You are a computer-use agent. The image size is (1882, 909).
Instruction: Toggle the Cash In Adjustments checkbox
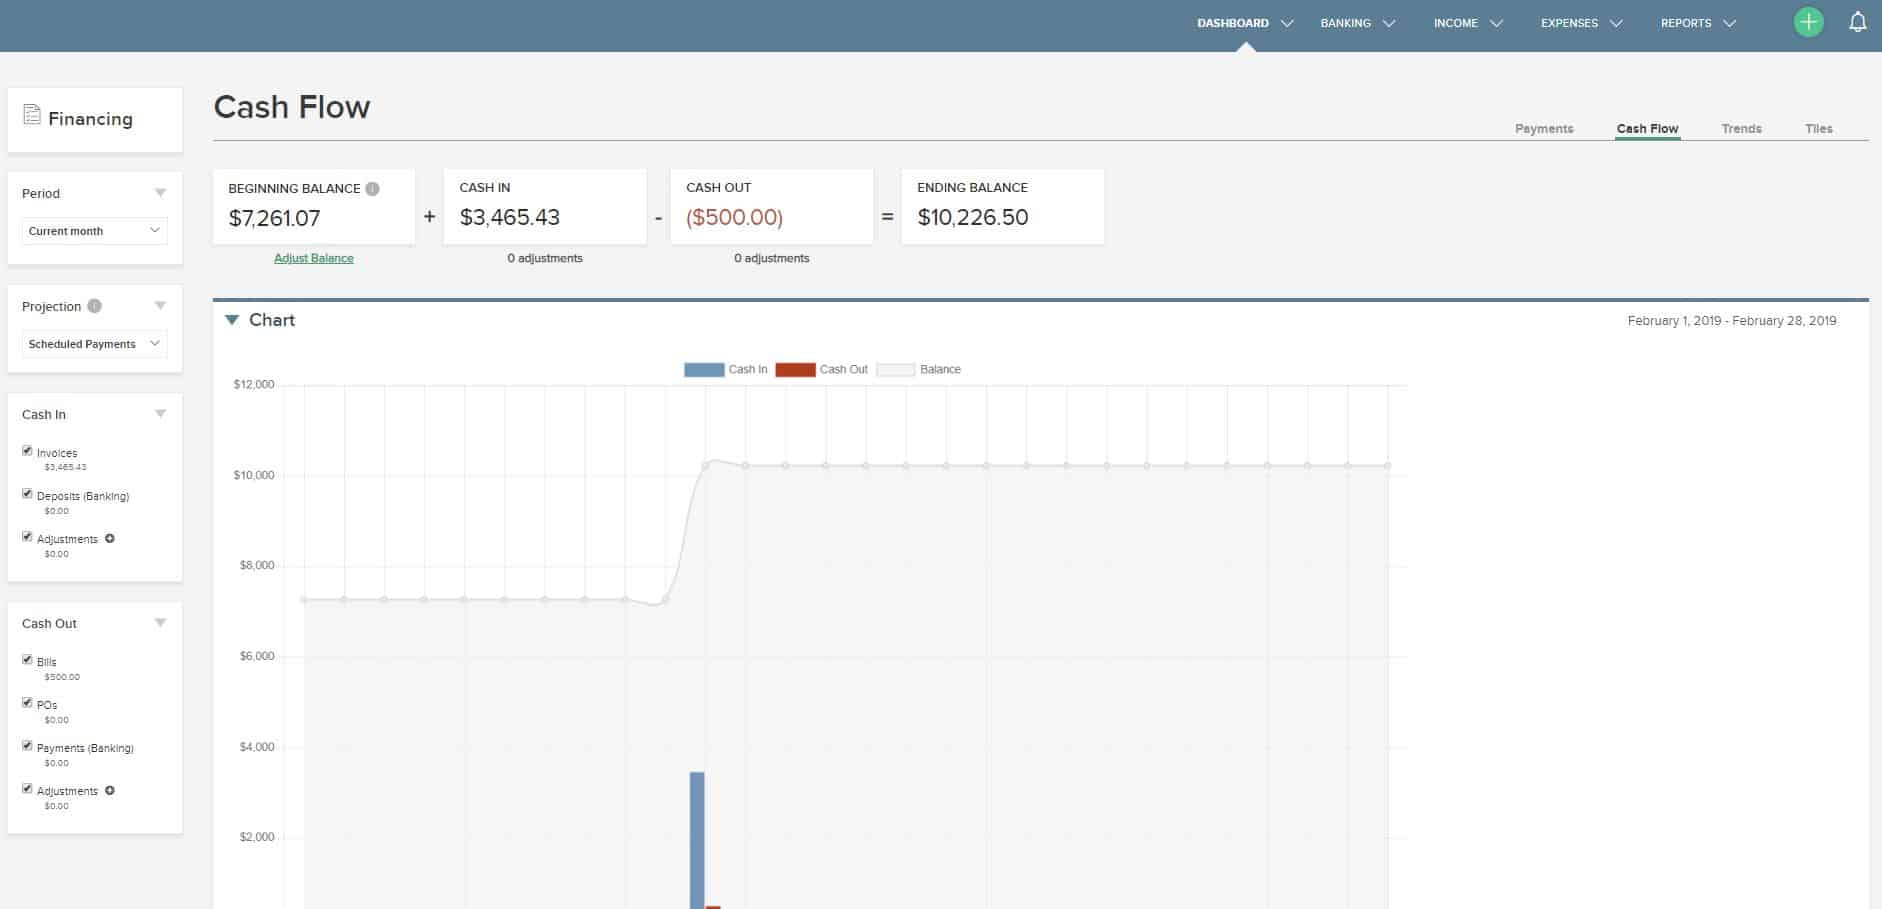coord(27,537)
